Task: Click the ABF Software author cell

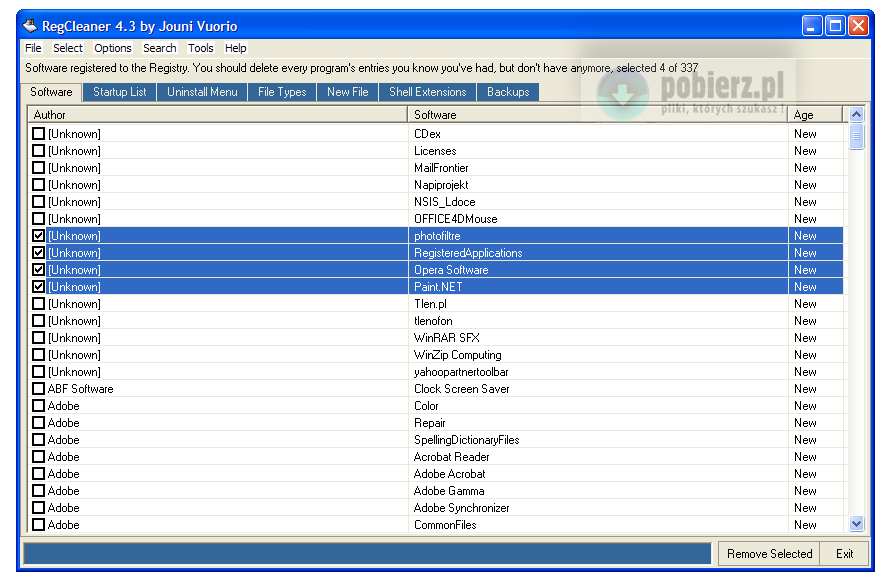Action: (80, 389)
